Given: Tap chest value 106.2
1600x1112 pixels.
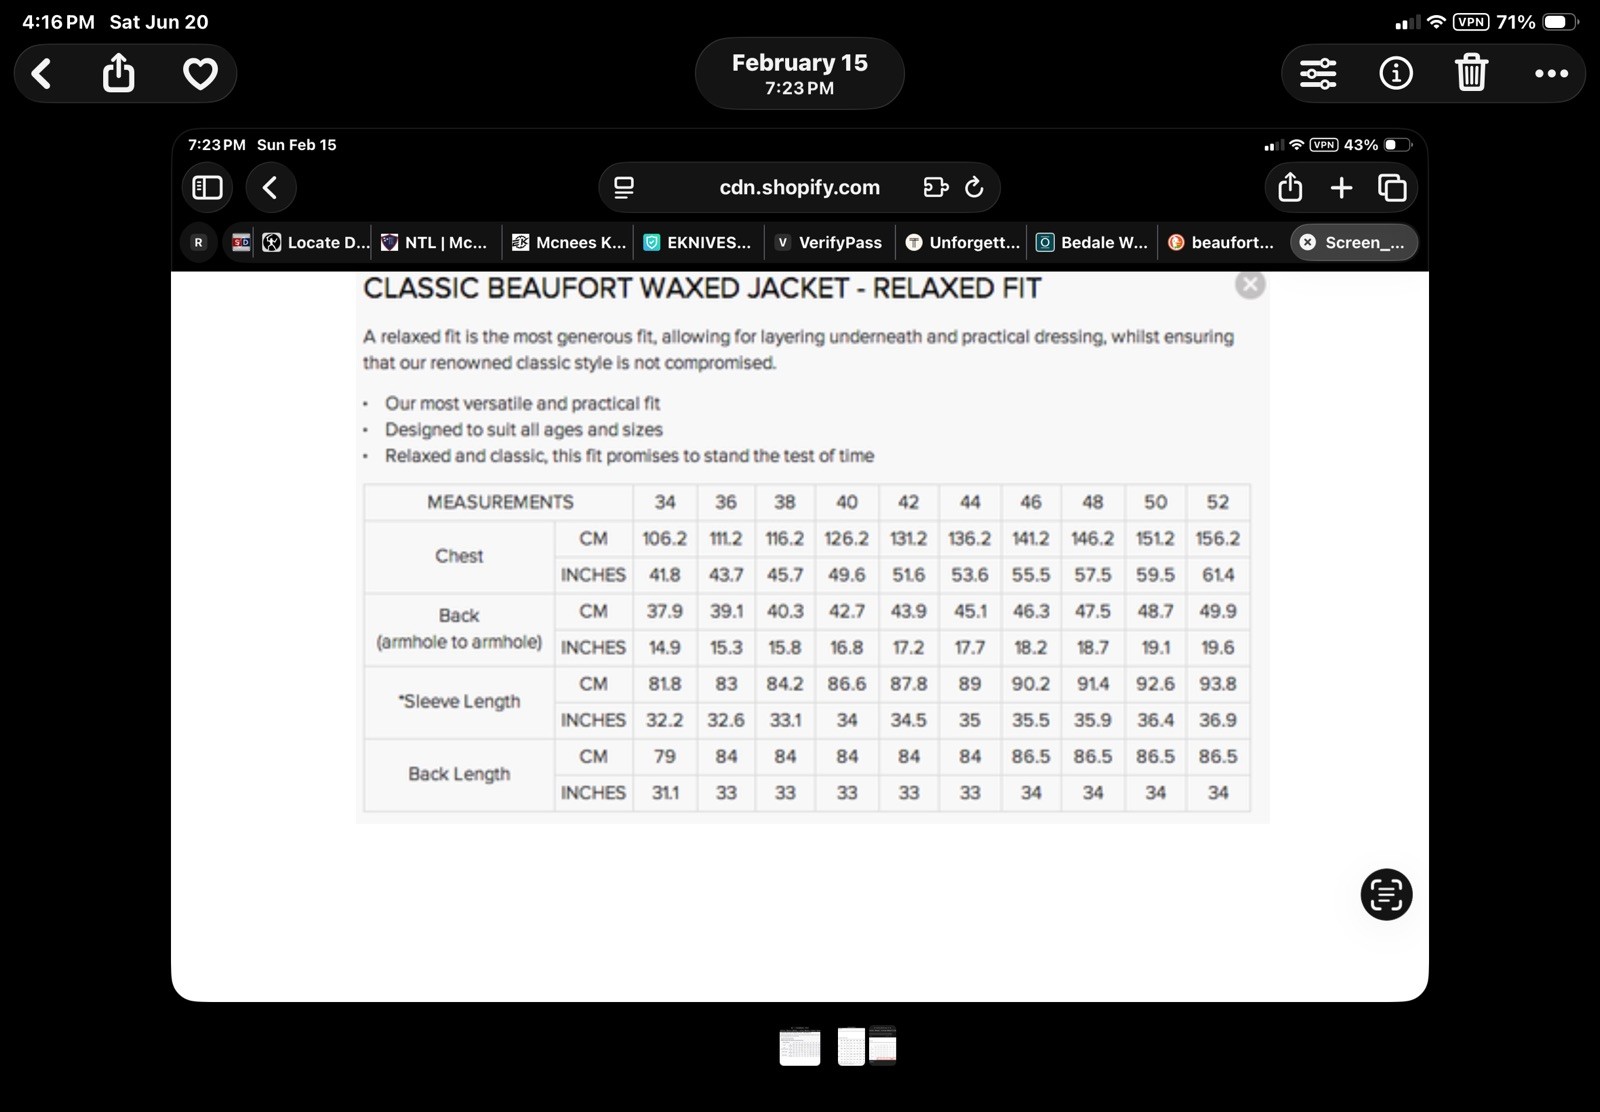Looking at the screenshot, I should 665,538.
